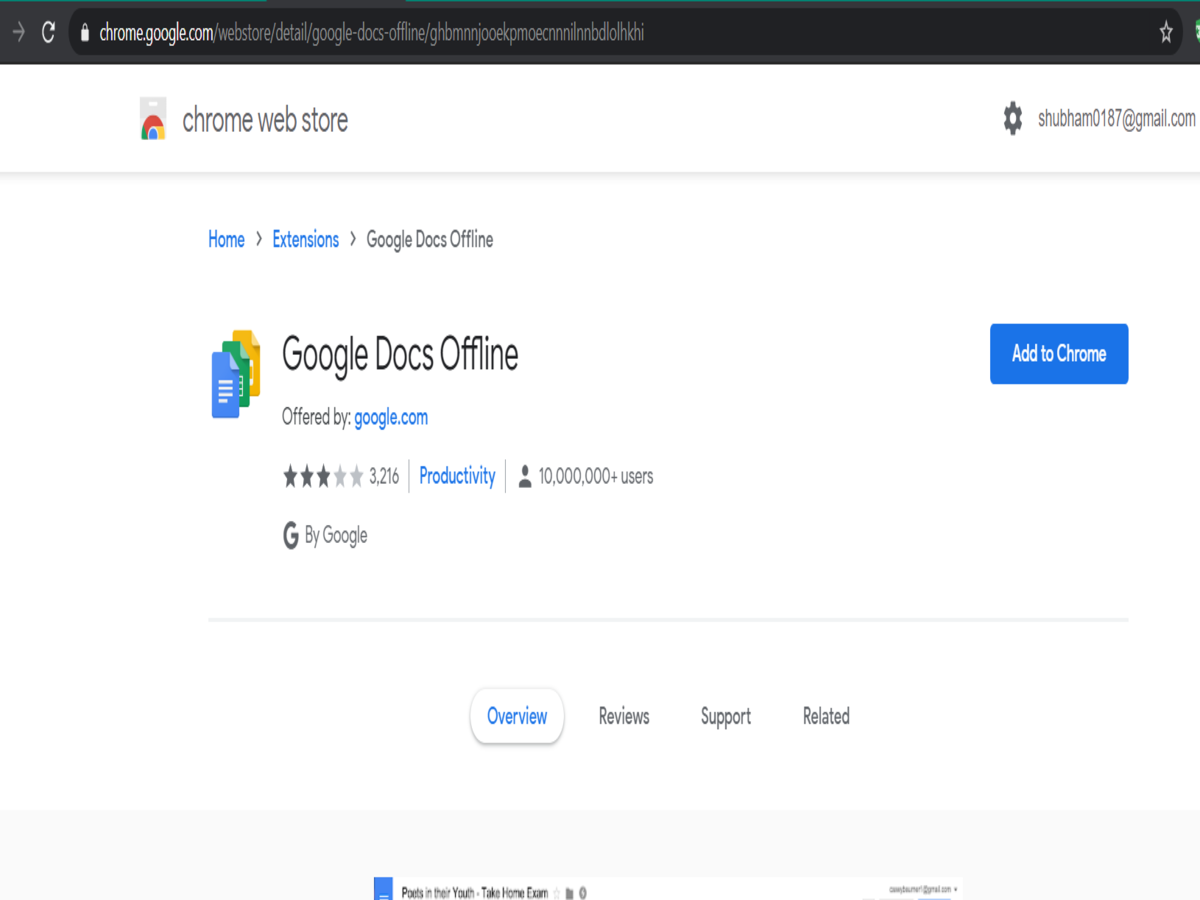Viewport: 1200px width, 900px height.
Task: Click the Google G logo badge
Action: pyautogui.click(x=291, y=535)
